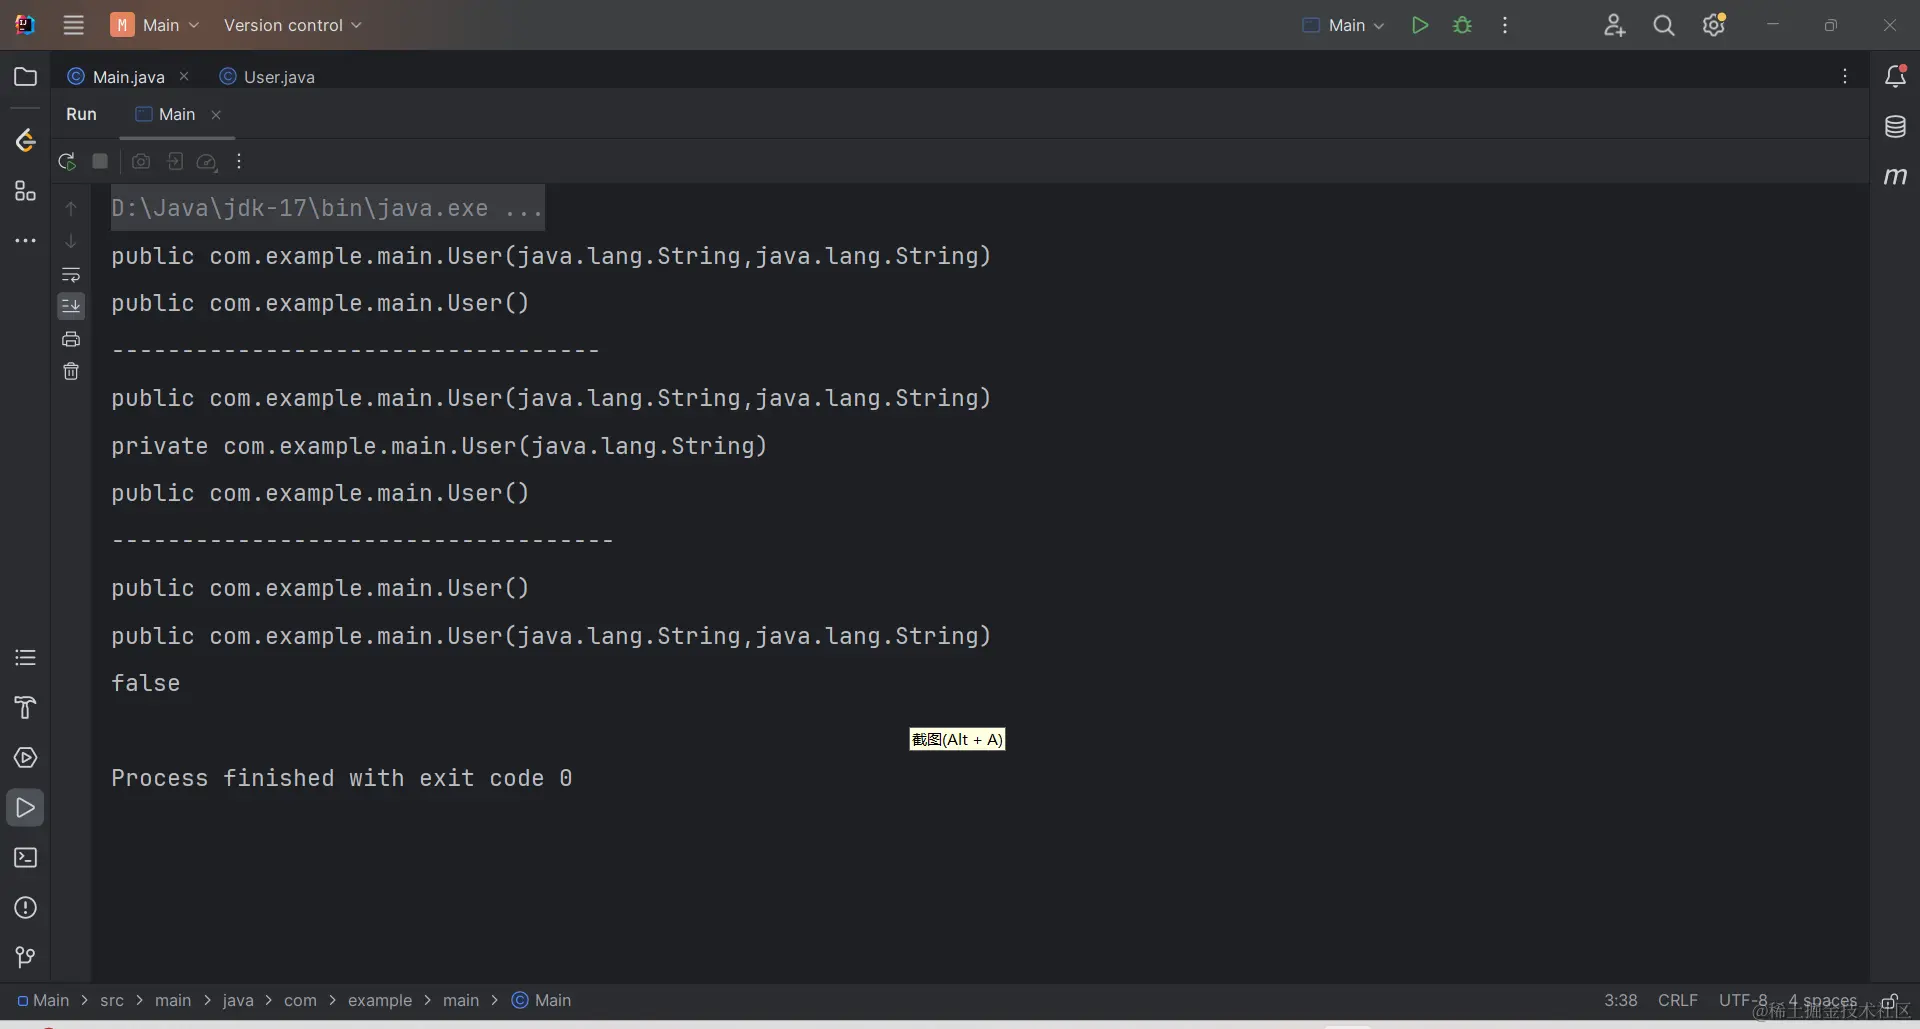This screenshot has width=1920, height=1029.
Task: Click the 3:38 caret position indicator
Action: click(x=1621, y=1000)
